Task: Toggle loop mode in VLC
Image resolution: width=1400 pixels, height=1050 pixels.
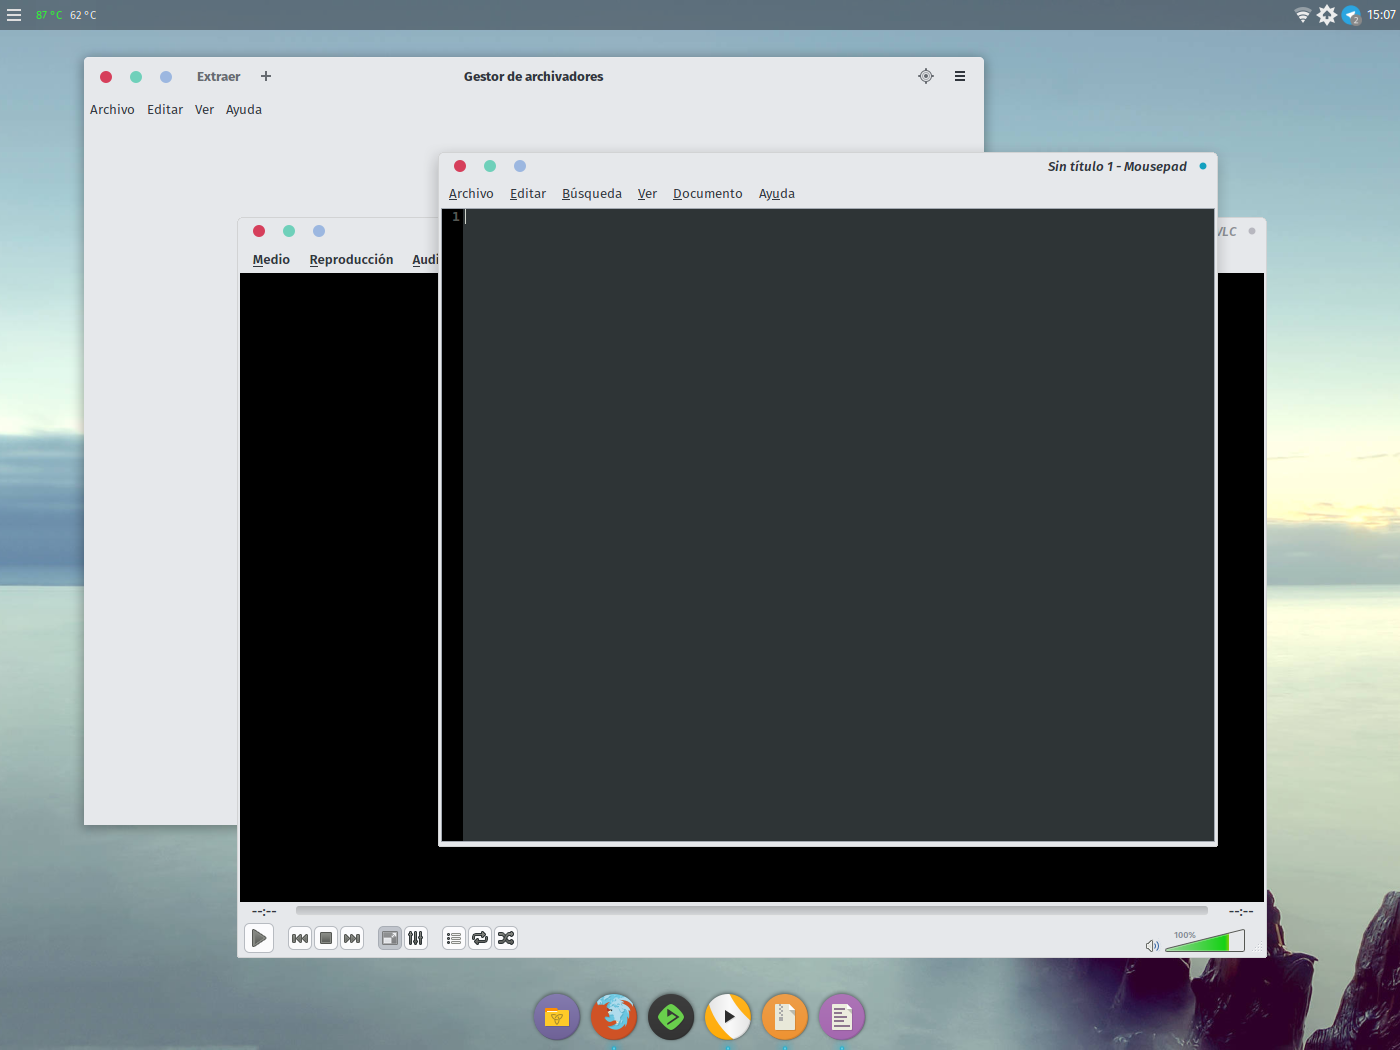Action: click(x=480, y=938)
